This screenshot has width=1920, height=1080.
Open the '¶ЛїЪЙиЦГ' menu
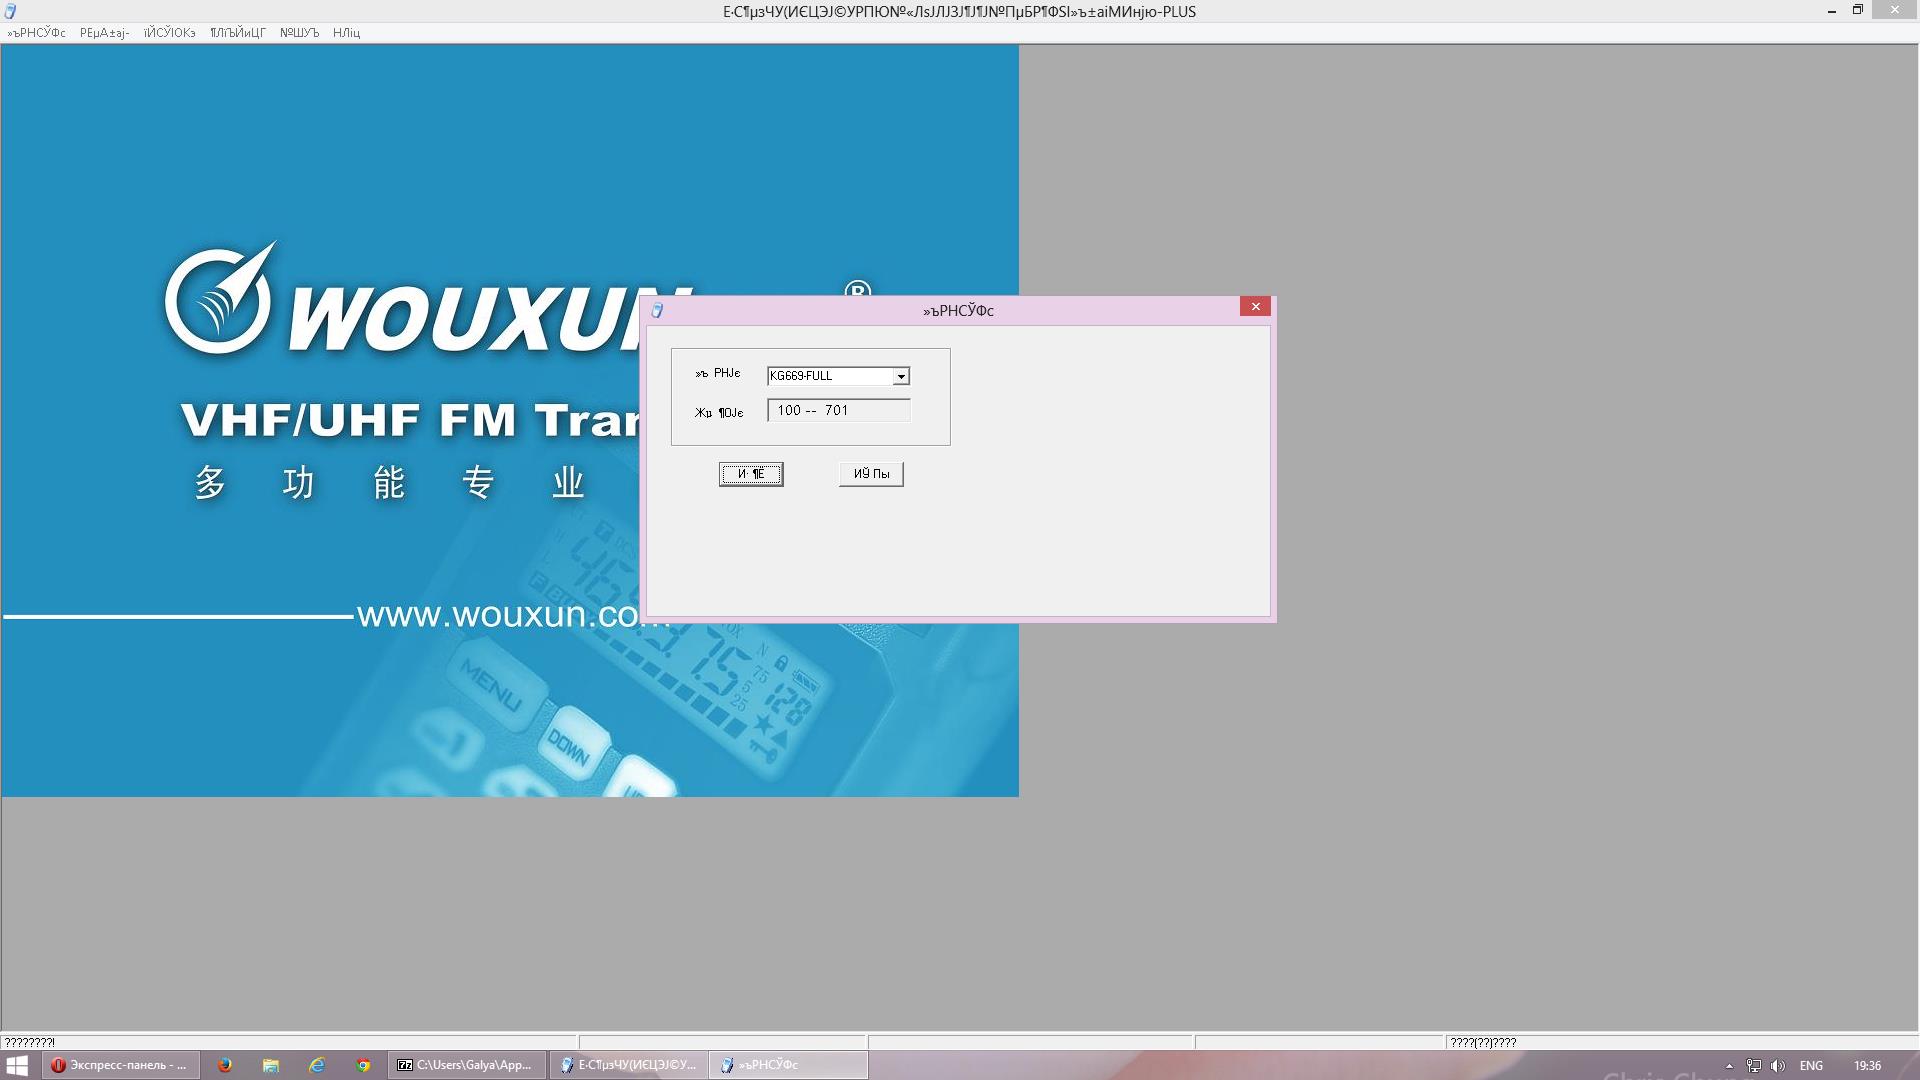pos(238,33)
